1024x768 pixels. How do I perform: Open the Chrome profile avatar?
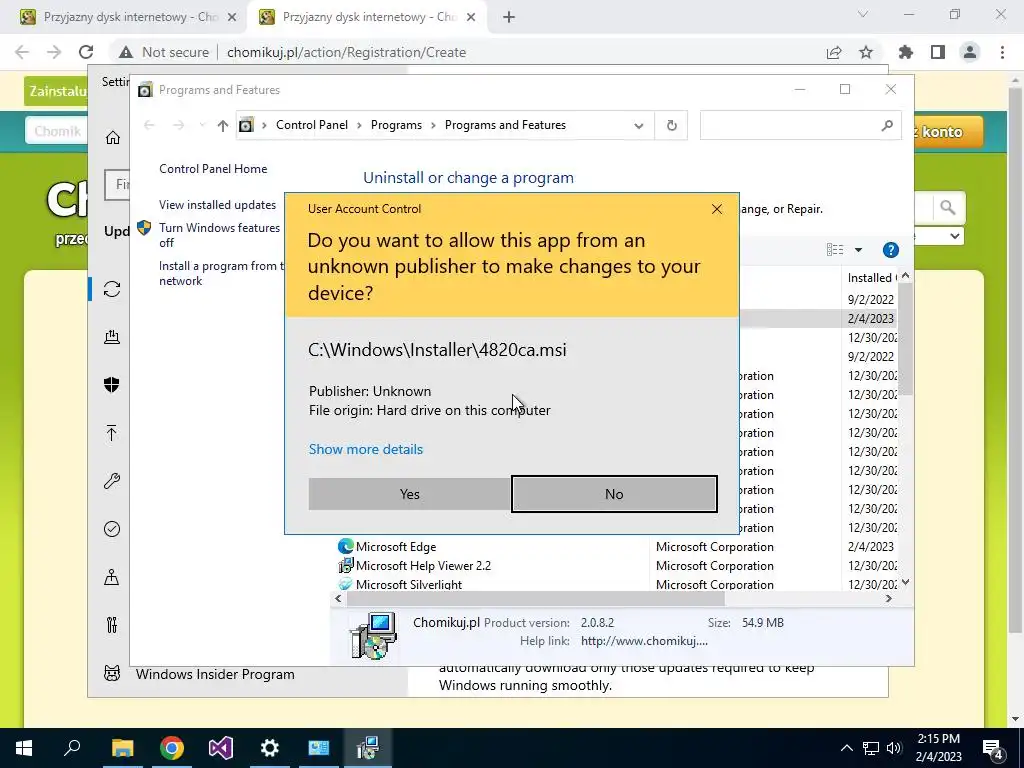coord(970,52)
